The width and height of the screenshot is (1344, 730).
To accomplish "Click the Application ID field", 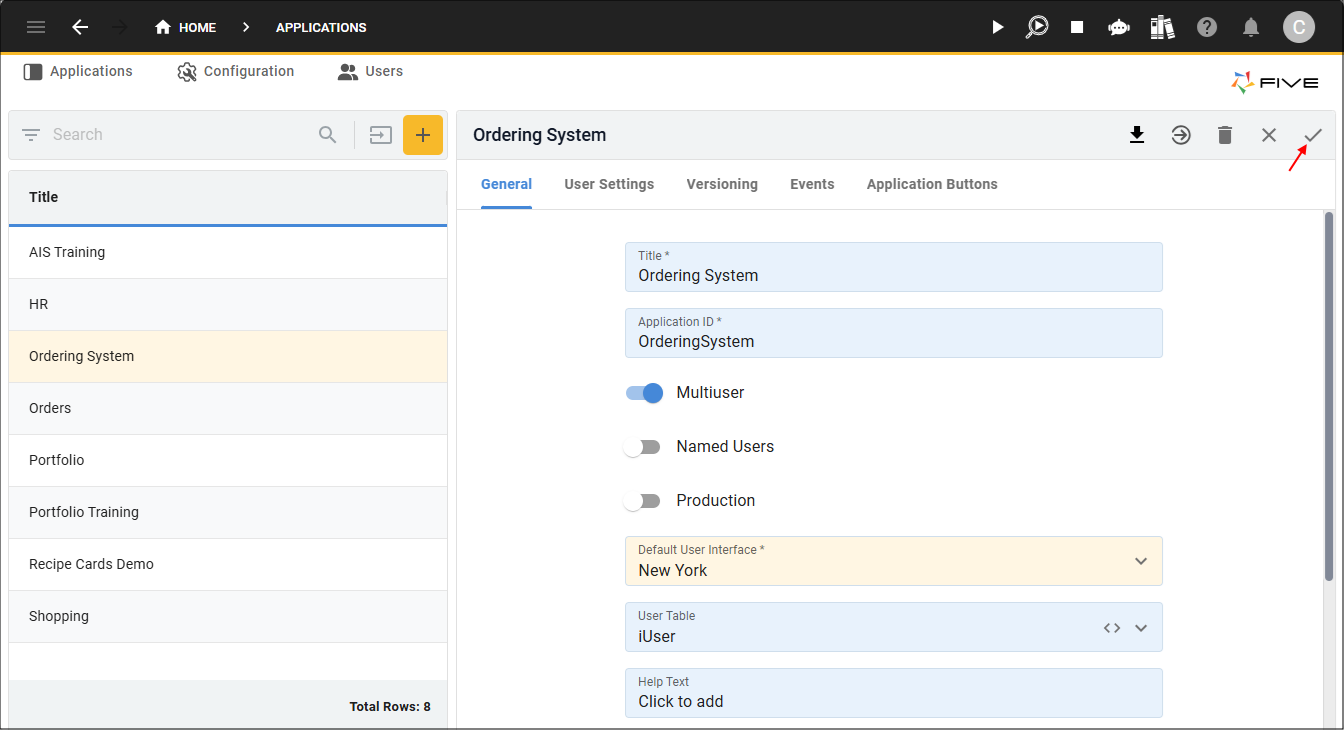I will [894, 333].
